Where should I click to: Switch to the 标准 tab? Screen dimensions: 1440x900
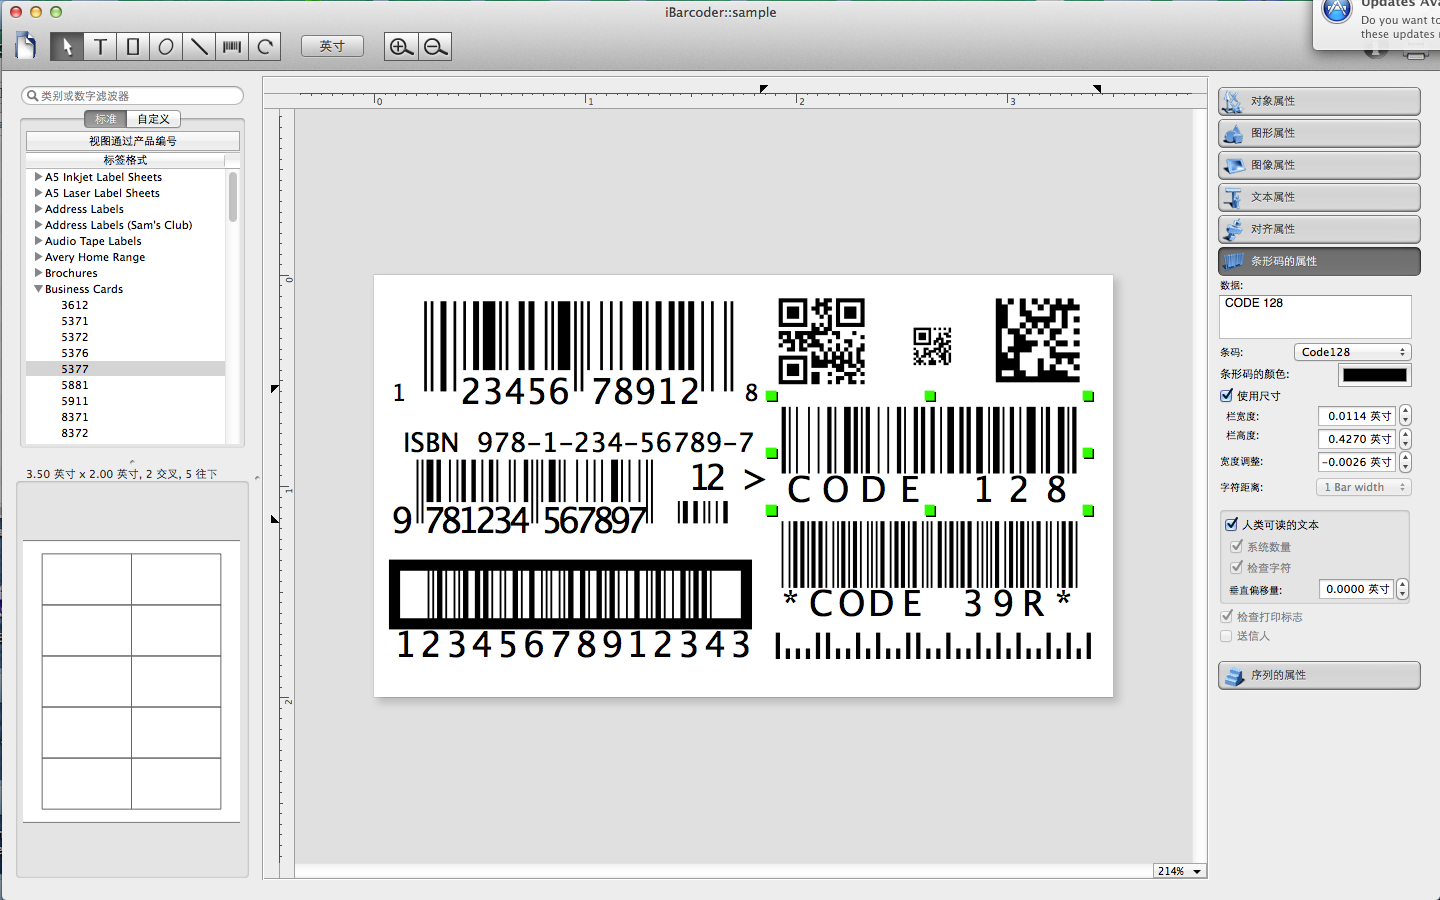(x=106, y=119)
